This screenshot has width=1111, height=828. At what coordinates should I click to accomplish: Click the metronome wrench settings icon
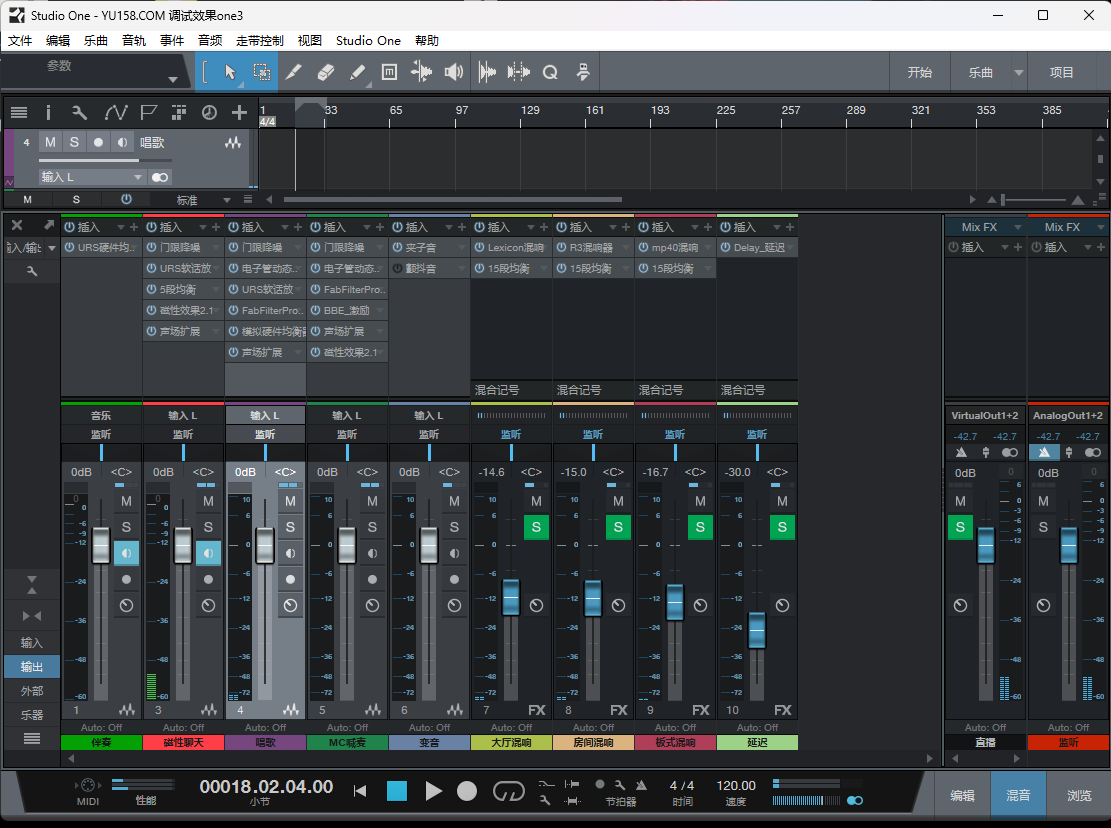click(x=620, y=785)
